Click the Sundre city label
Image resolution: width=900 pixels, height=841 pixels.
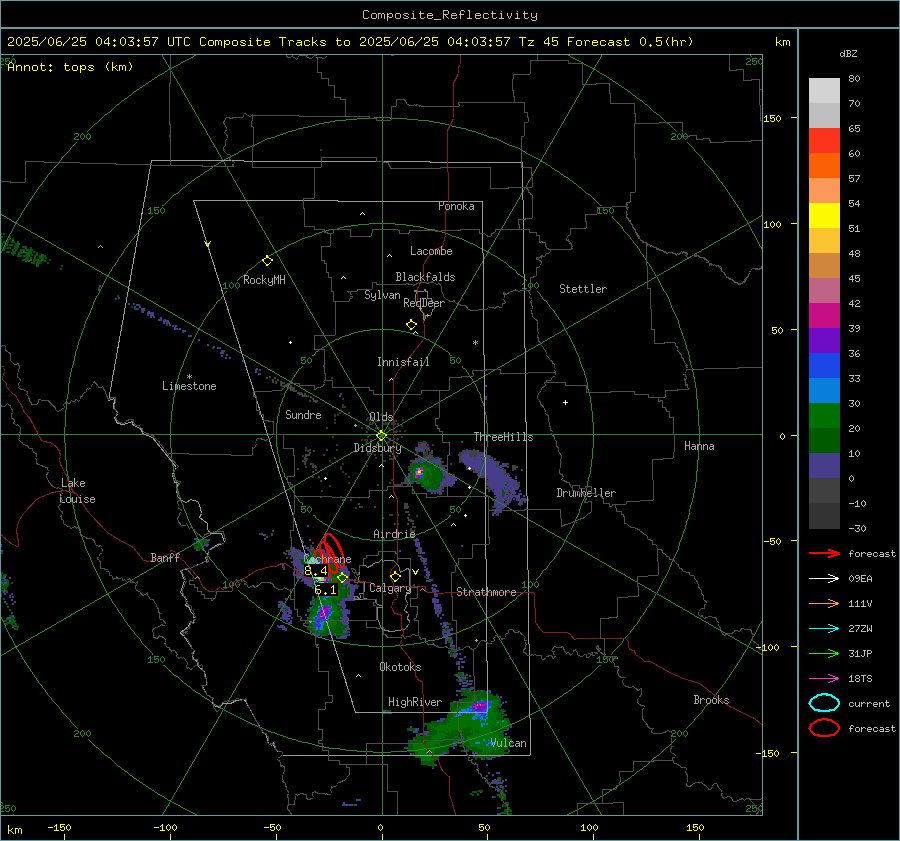coord(303,415)
